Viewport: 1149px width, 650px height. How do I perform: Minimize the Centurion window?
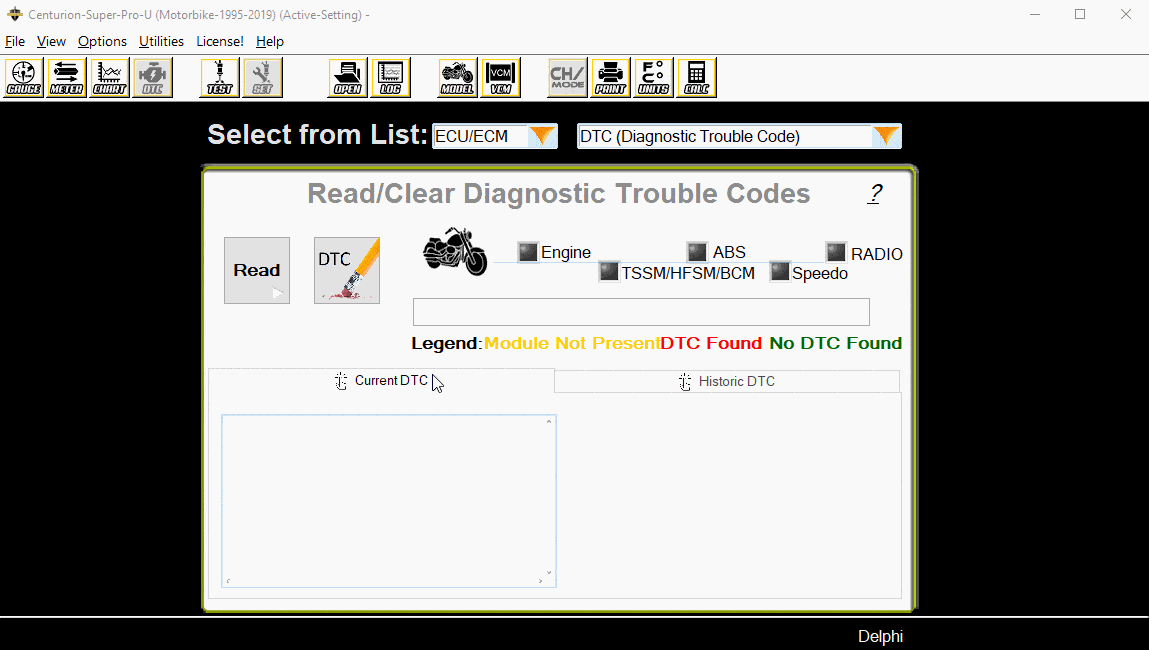coord(1035,15)
